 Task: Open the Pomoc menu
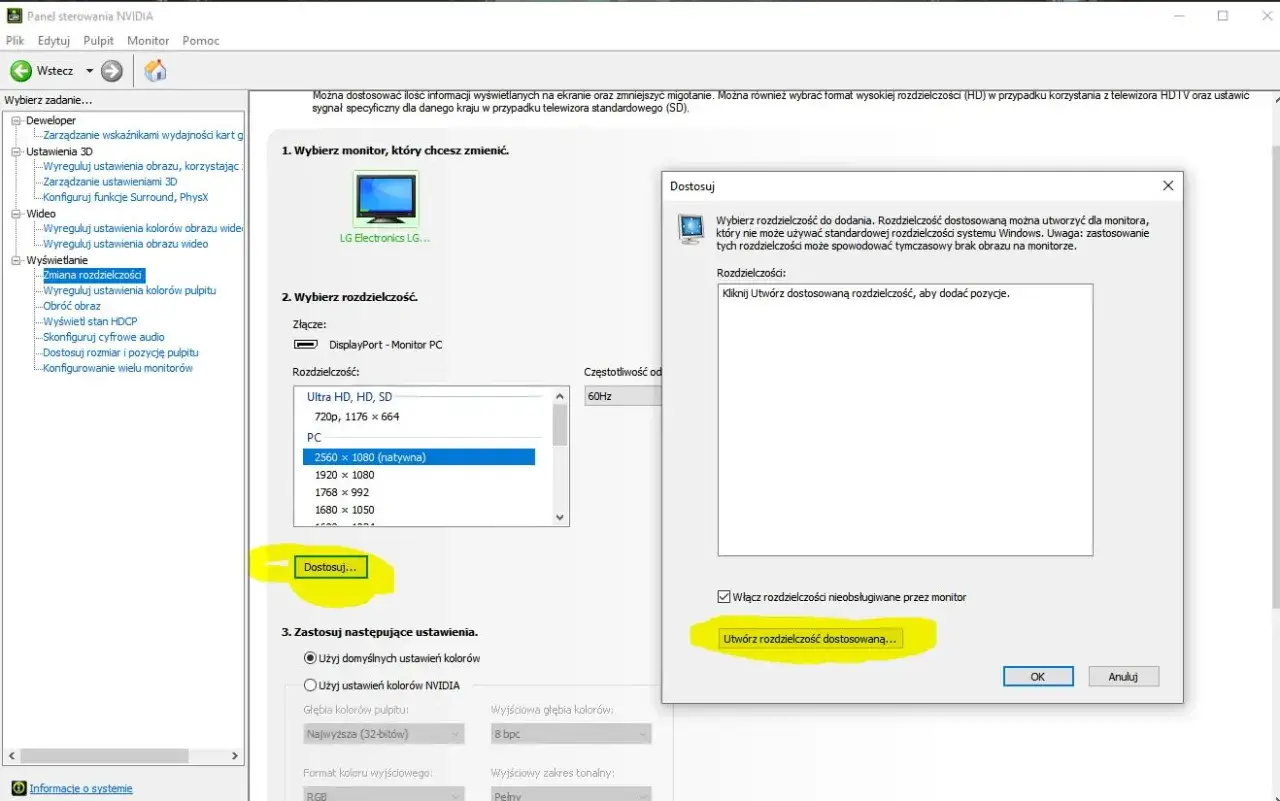pos(201,41)
